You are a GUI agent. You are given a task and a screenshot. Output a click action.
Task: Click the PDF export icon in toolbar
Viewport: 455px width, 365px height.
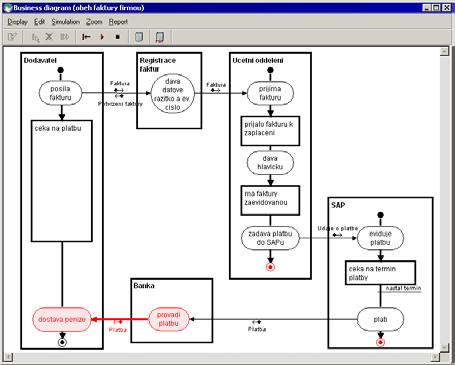click(x=160, y=37)
